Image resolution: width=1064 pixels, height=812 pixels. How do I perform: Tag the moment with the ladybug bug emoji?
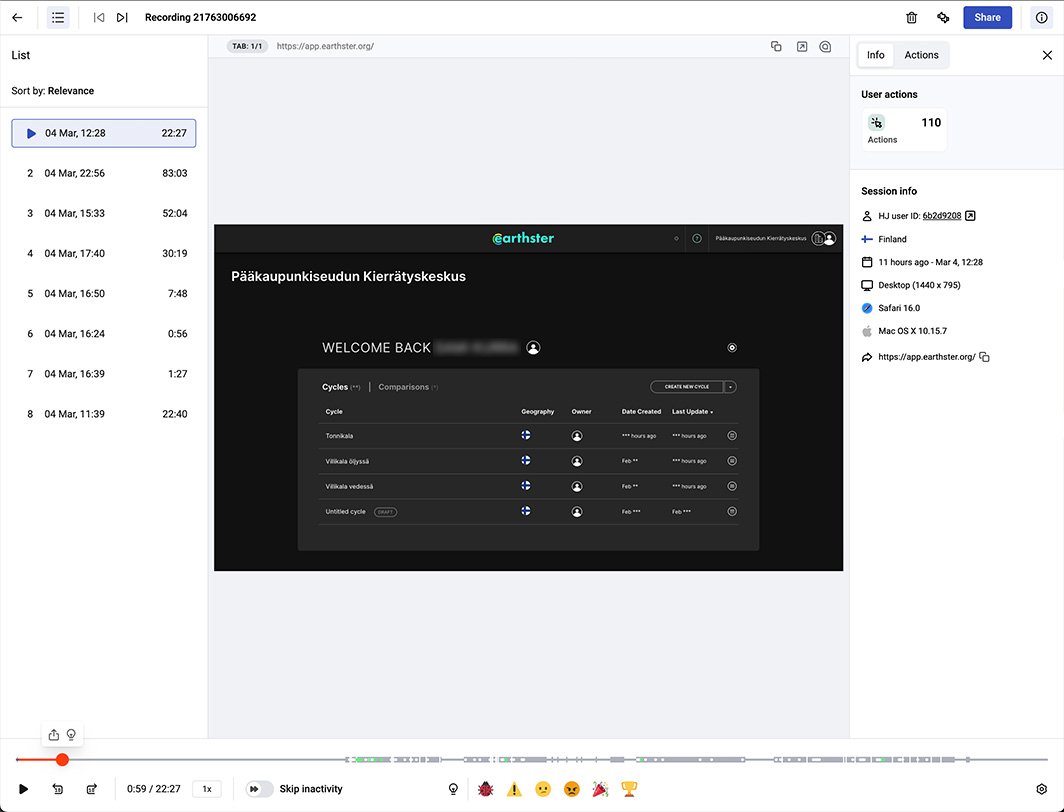pos(485,789)
